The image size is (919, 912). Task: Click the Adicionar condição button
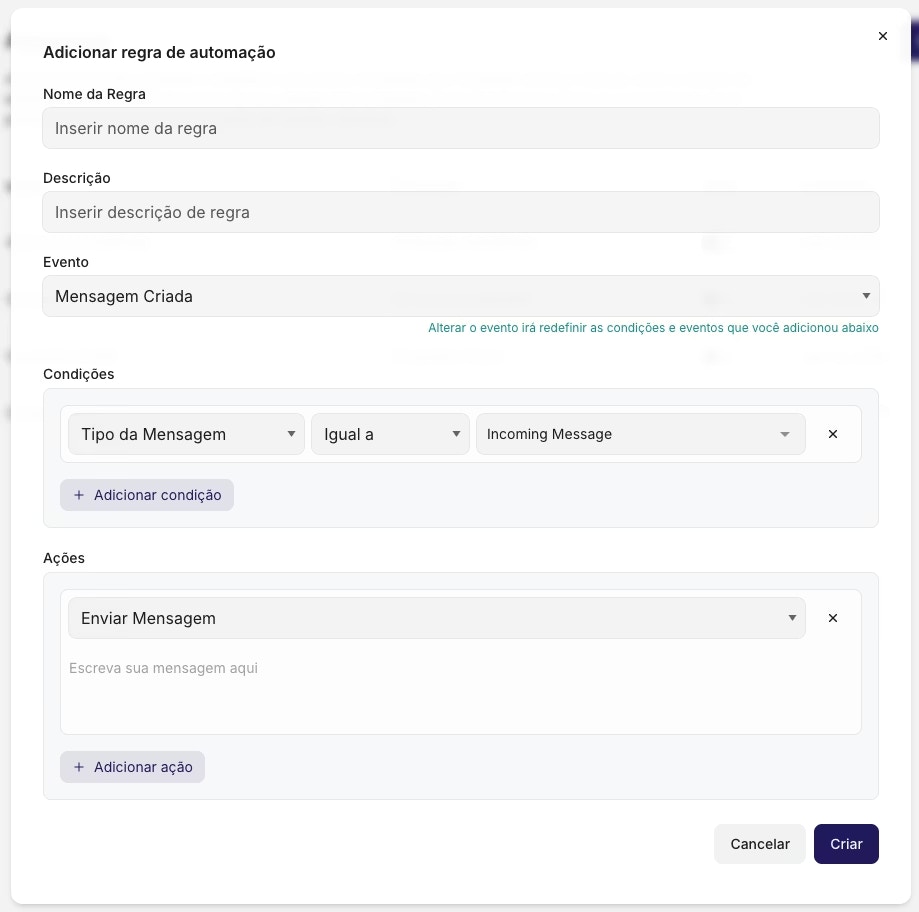coord(147,494)
